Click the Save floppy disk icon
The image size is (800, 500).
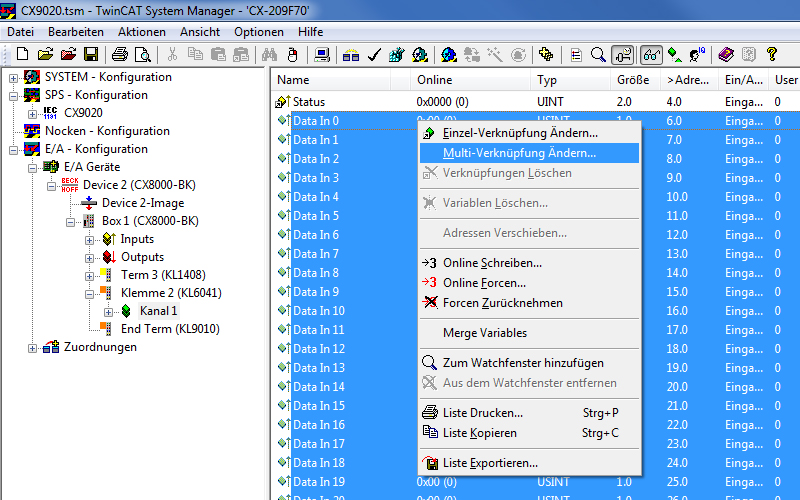[91, 54]
